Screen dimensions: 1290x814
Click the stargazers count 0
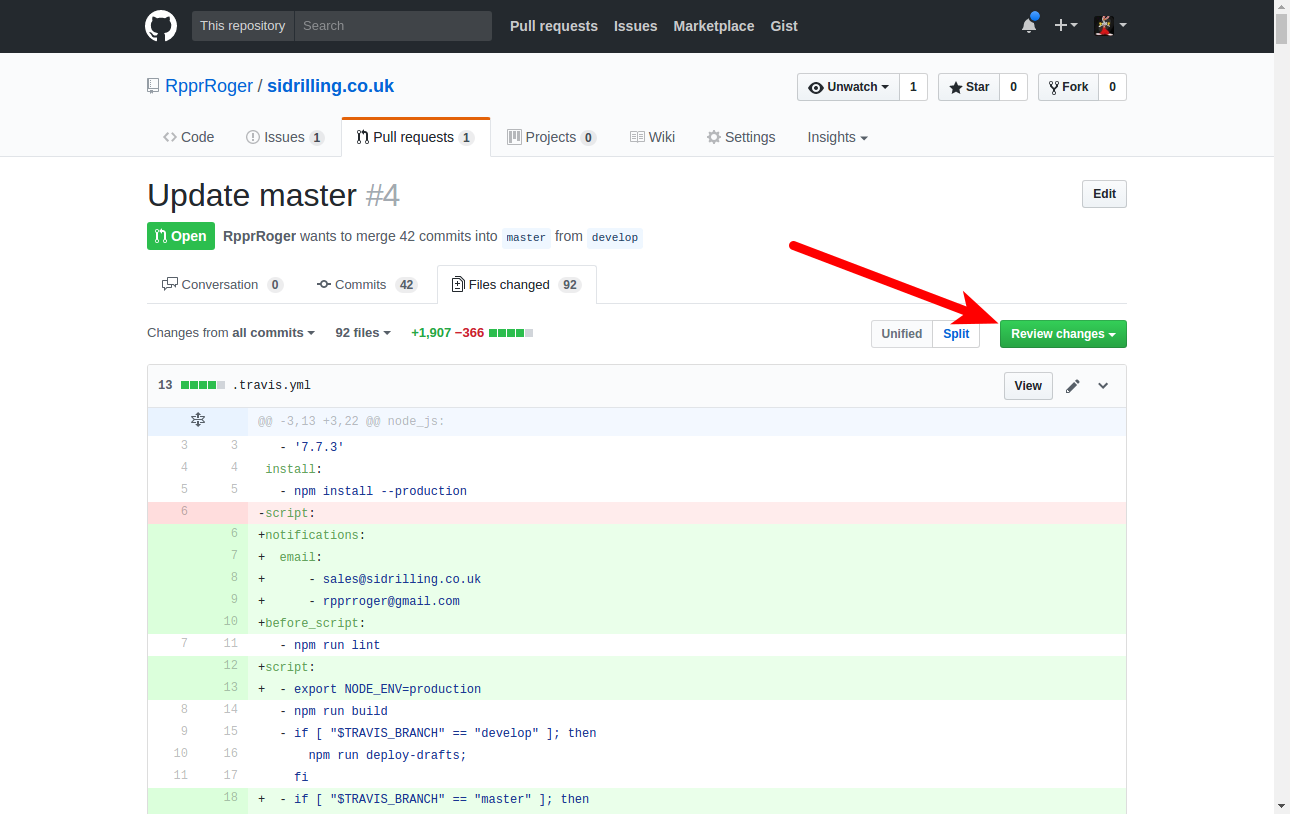click(1013, 87)
